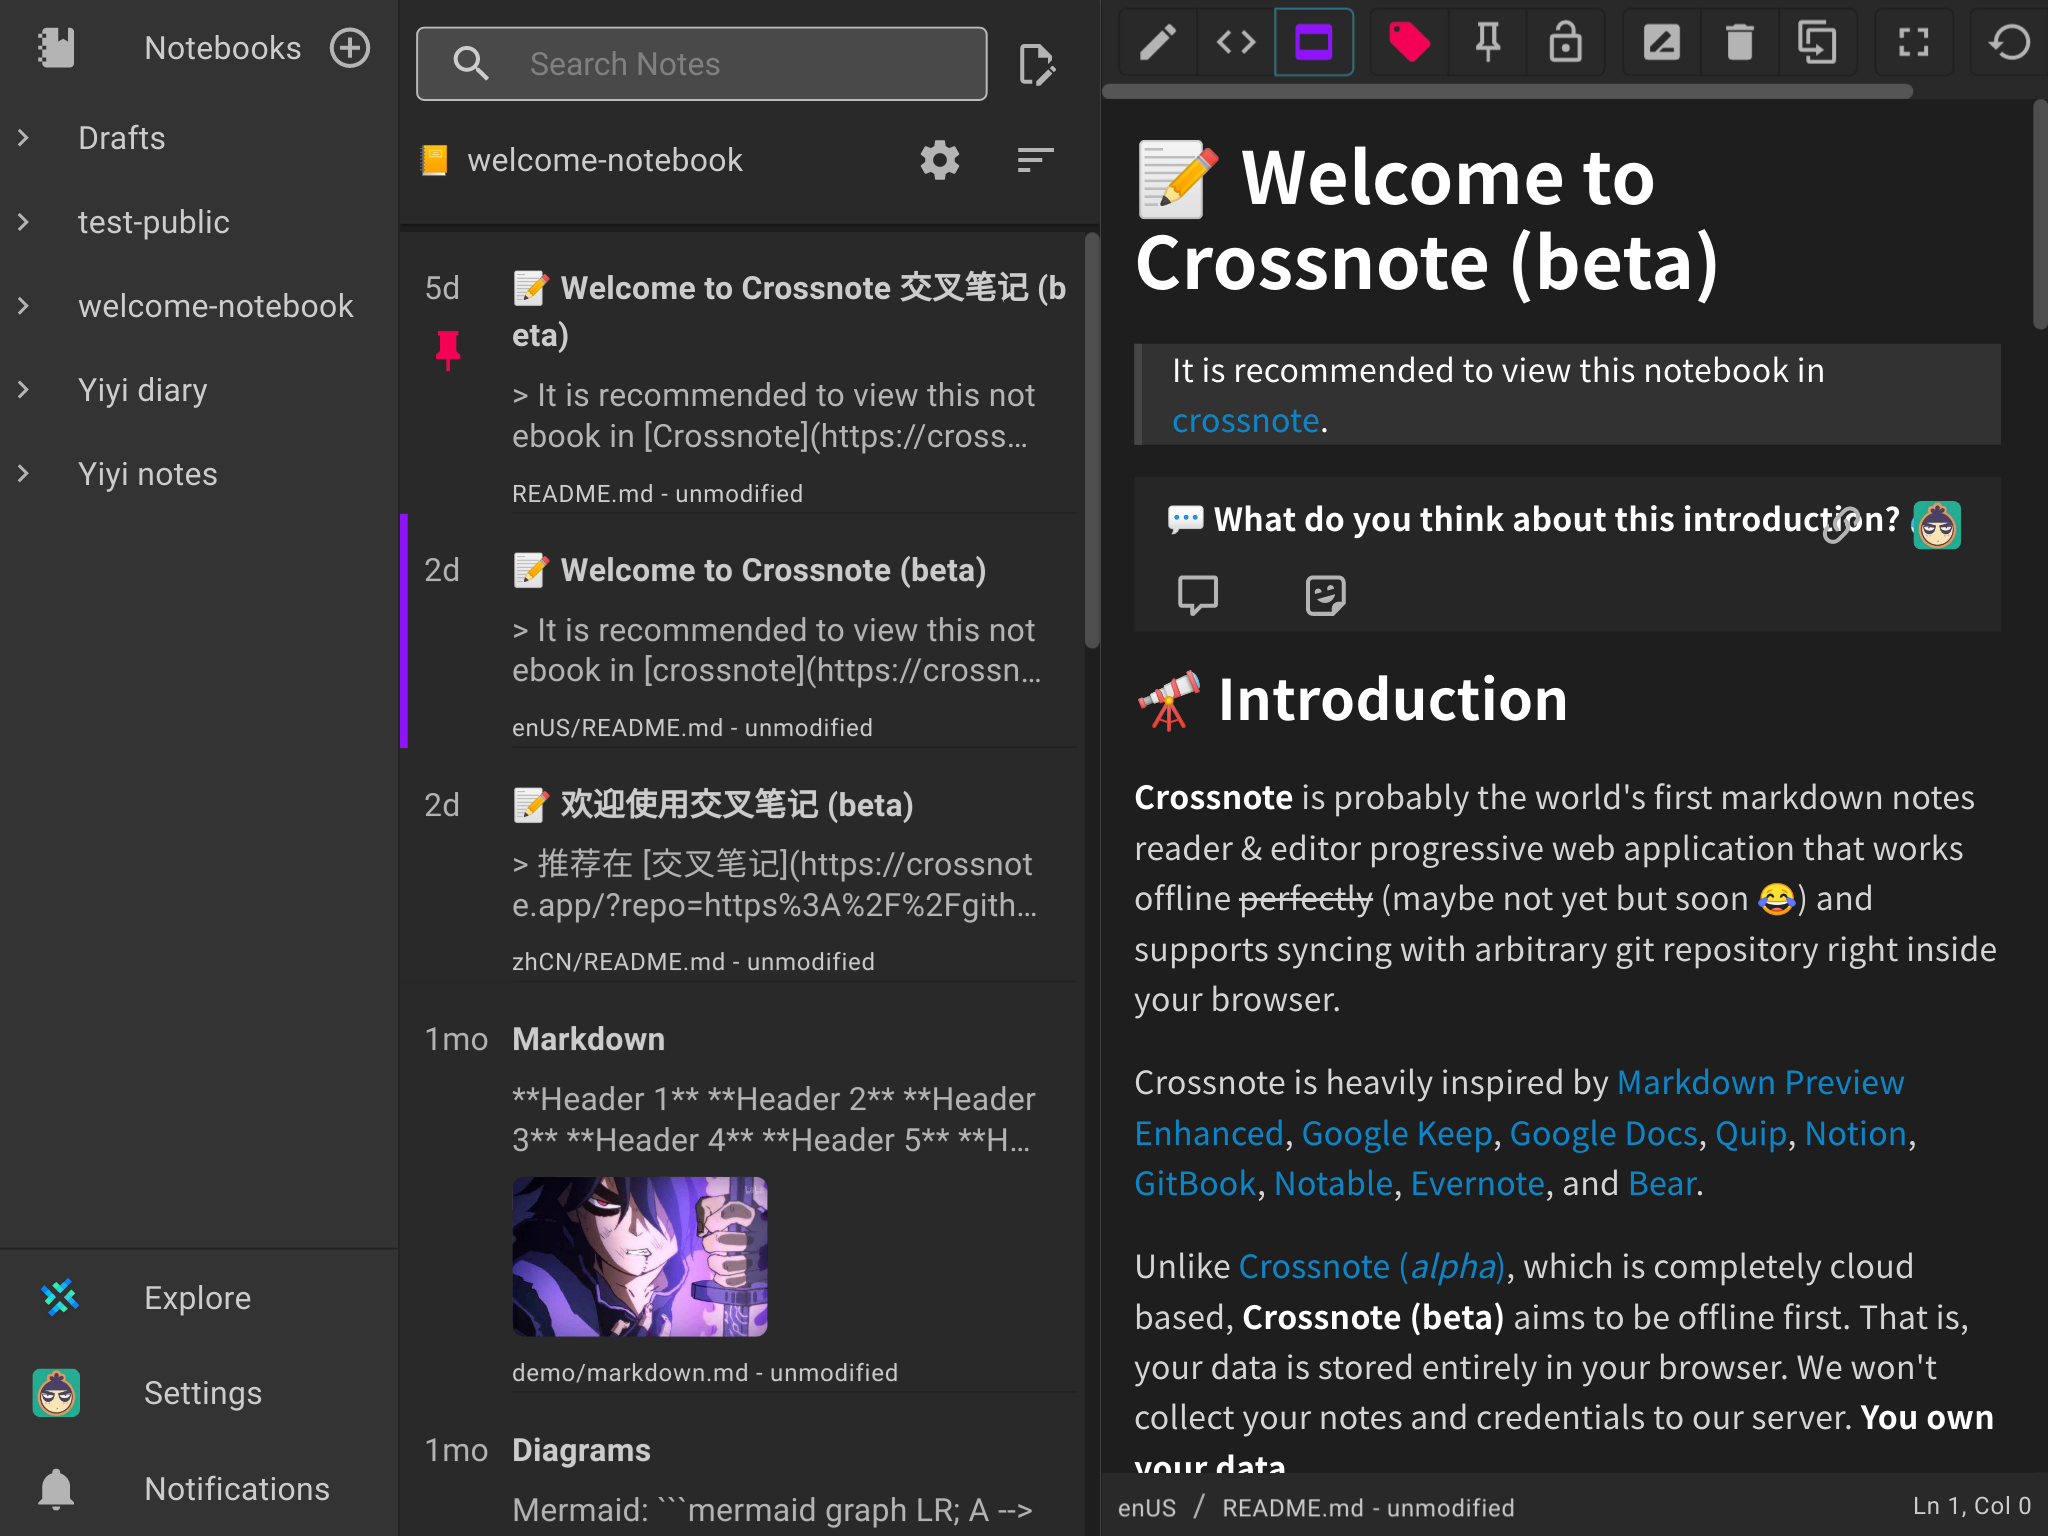The image size is (2048, 1536).
Task: Follow the Google Keep link
Action: coord(1396,1133)
